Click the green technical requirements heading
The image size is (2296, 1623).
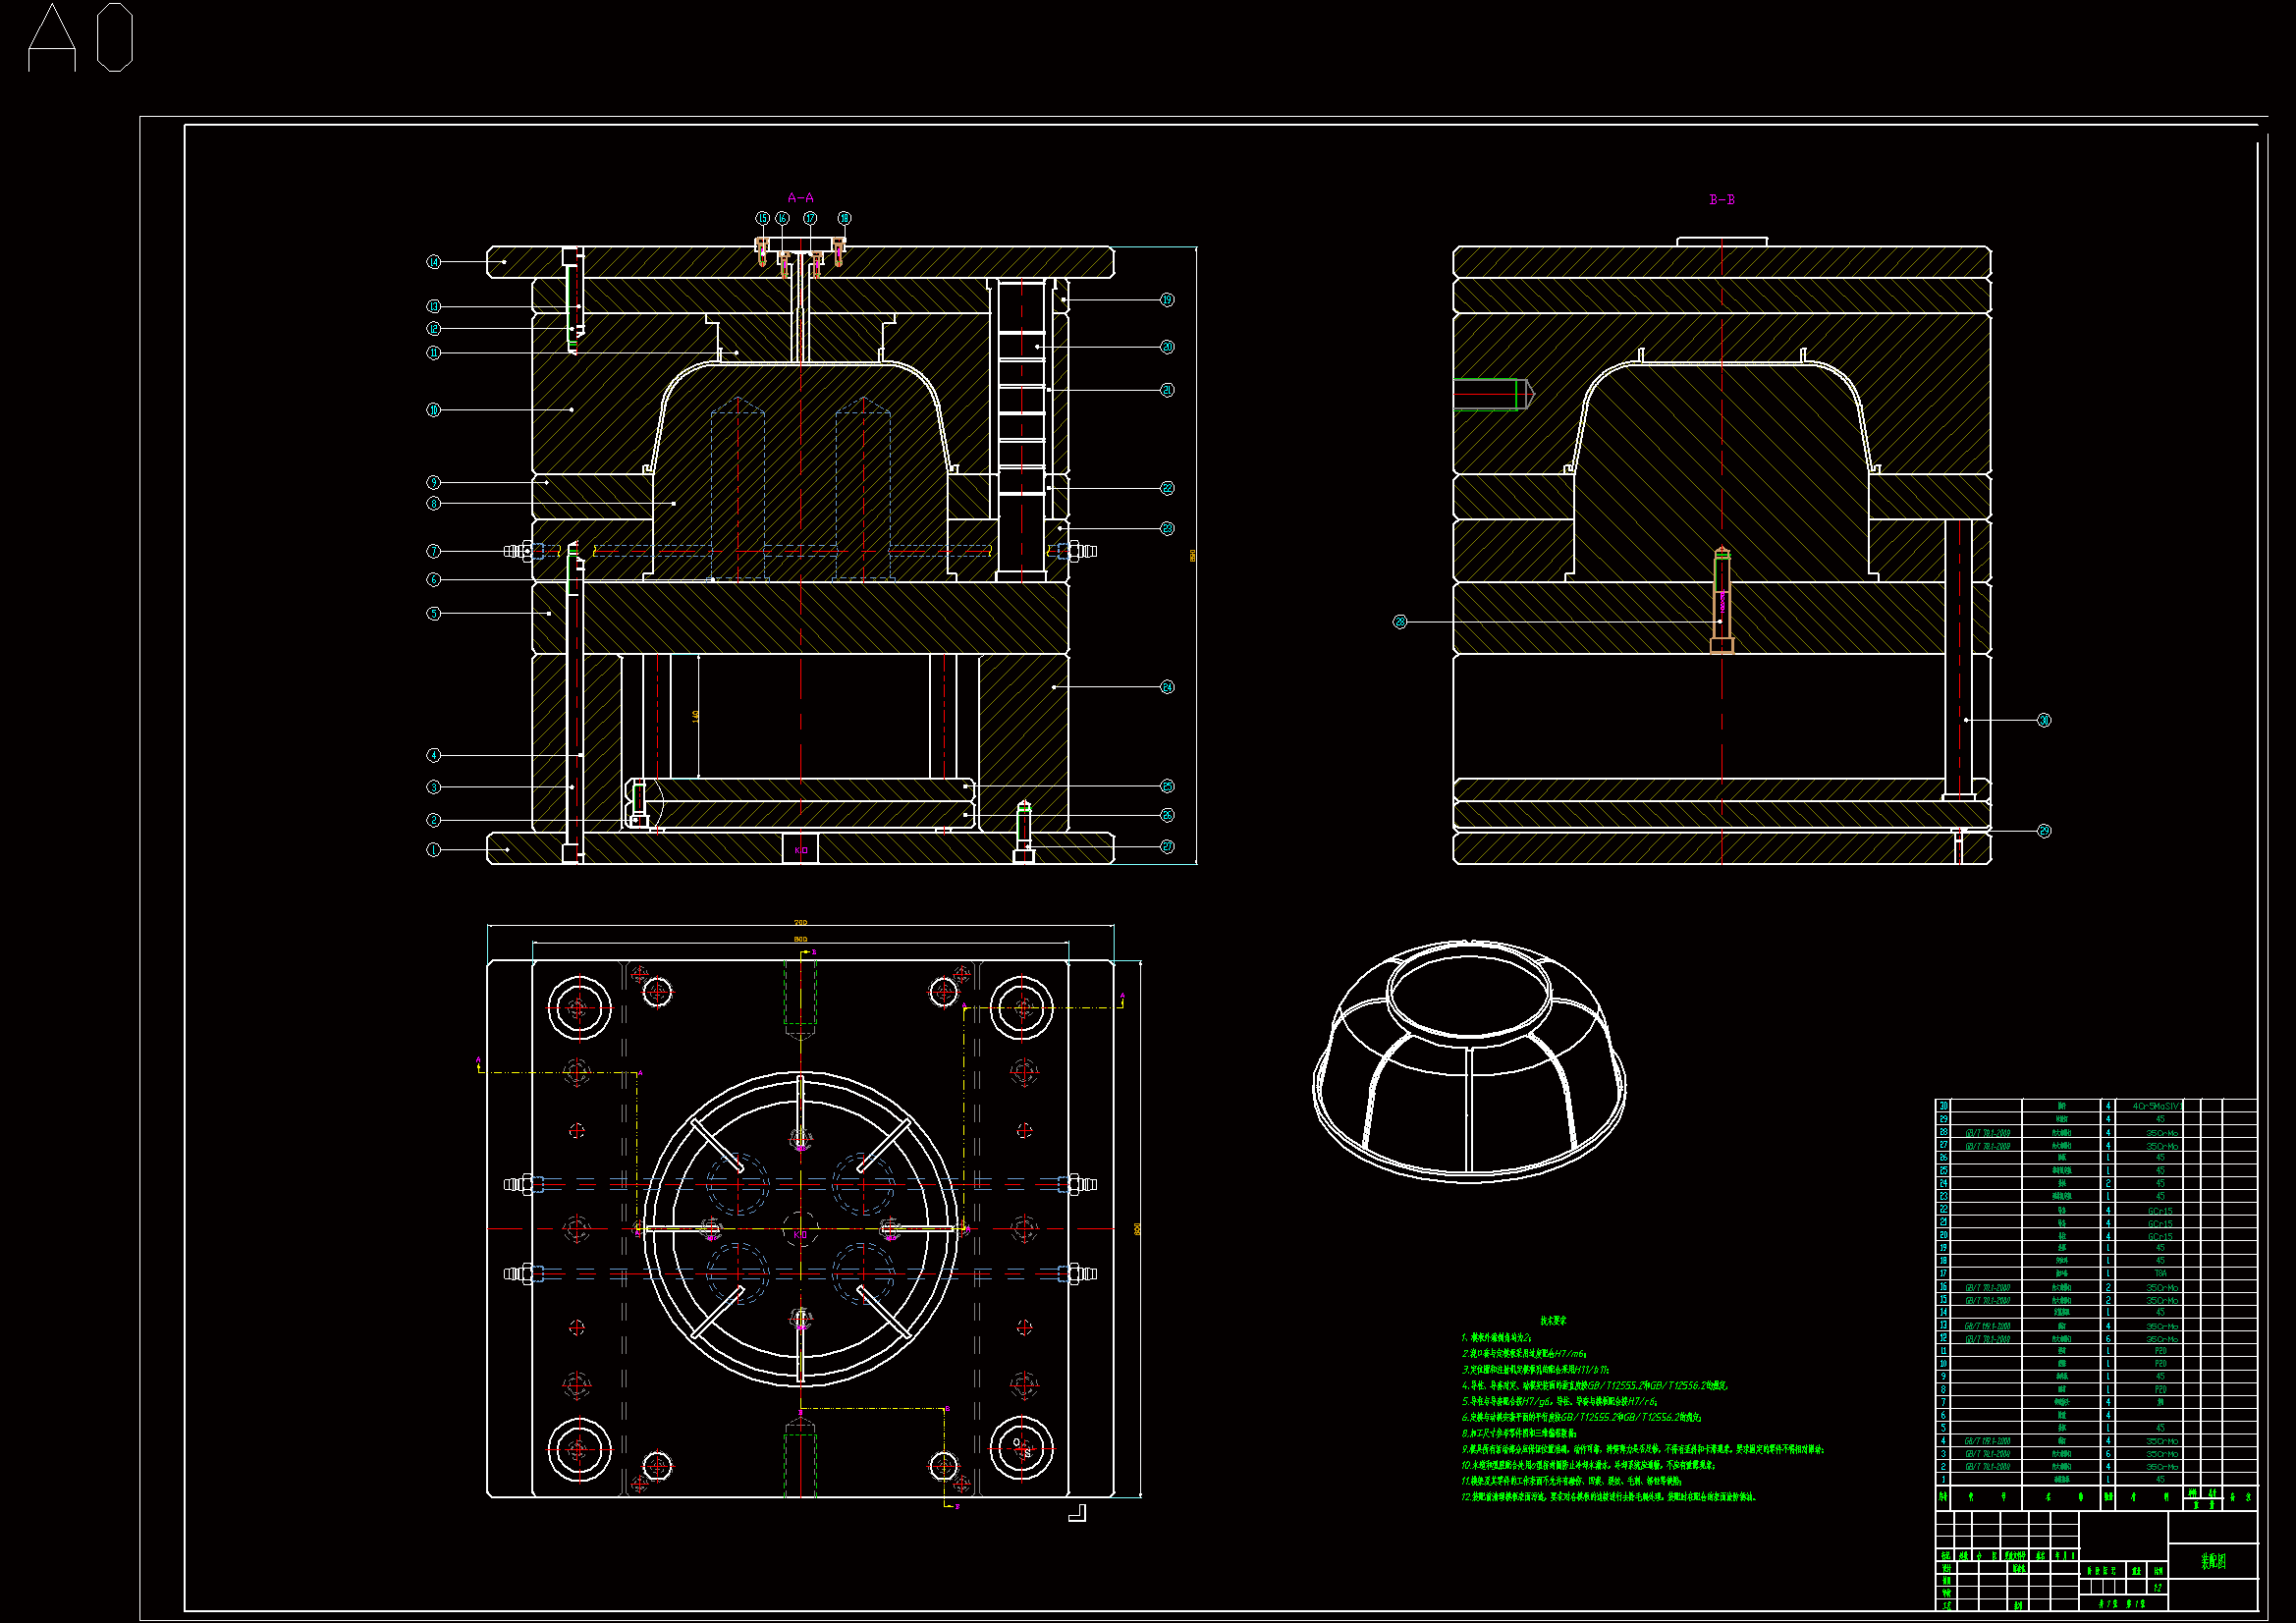[1553, 1321]
